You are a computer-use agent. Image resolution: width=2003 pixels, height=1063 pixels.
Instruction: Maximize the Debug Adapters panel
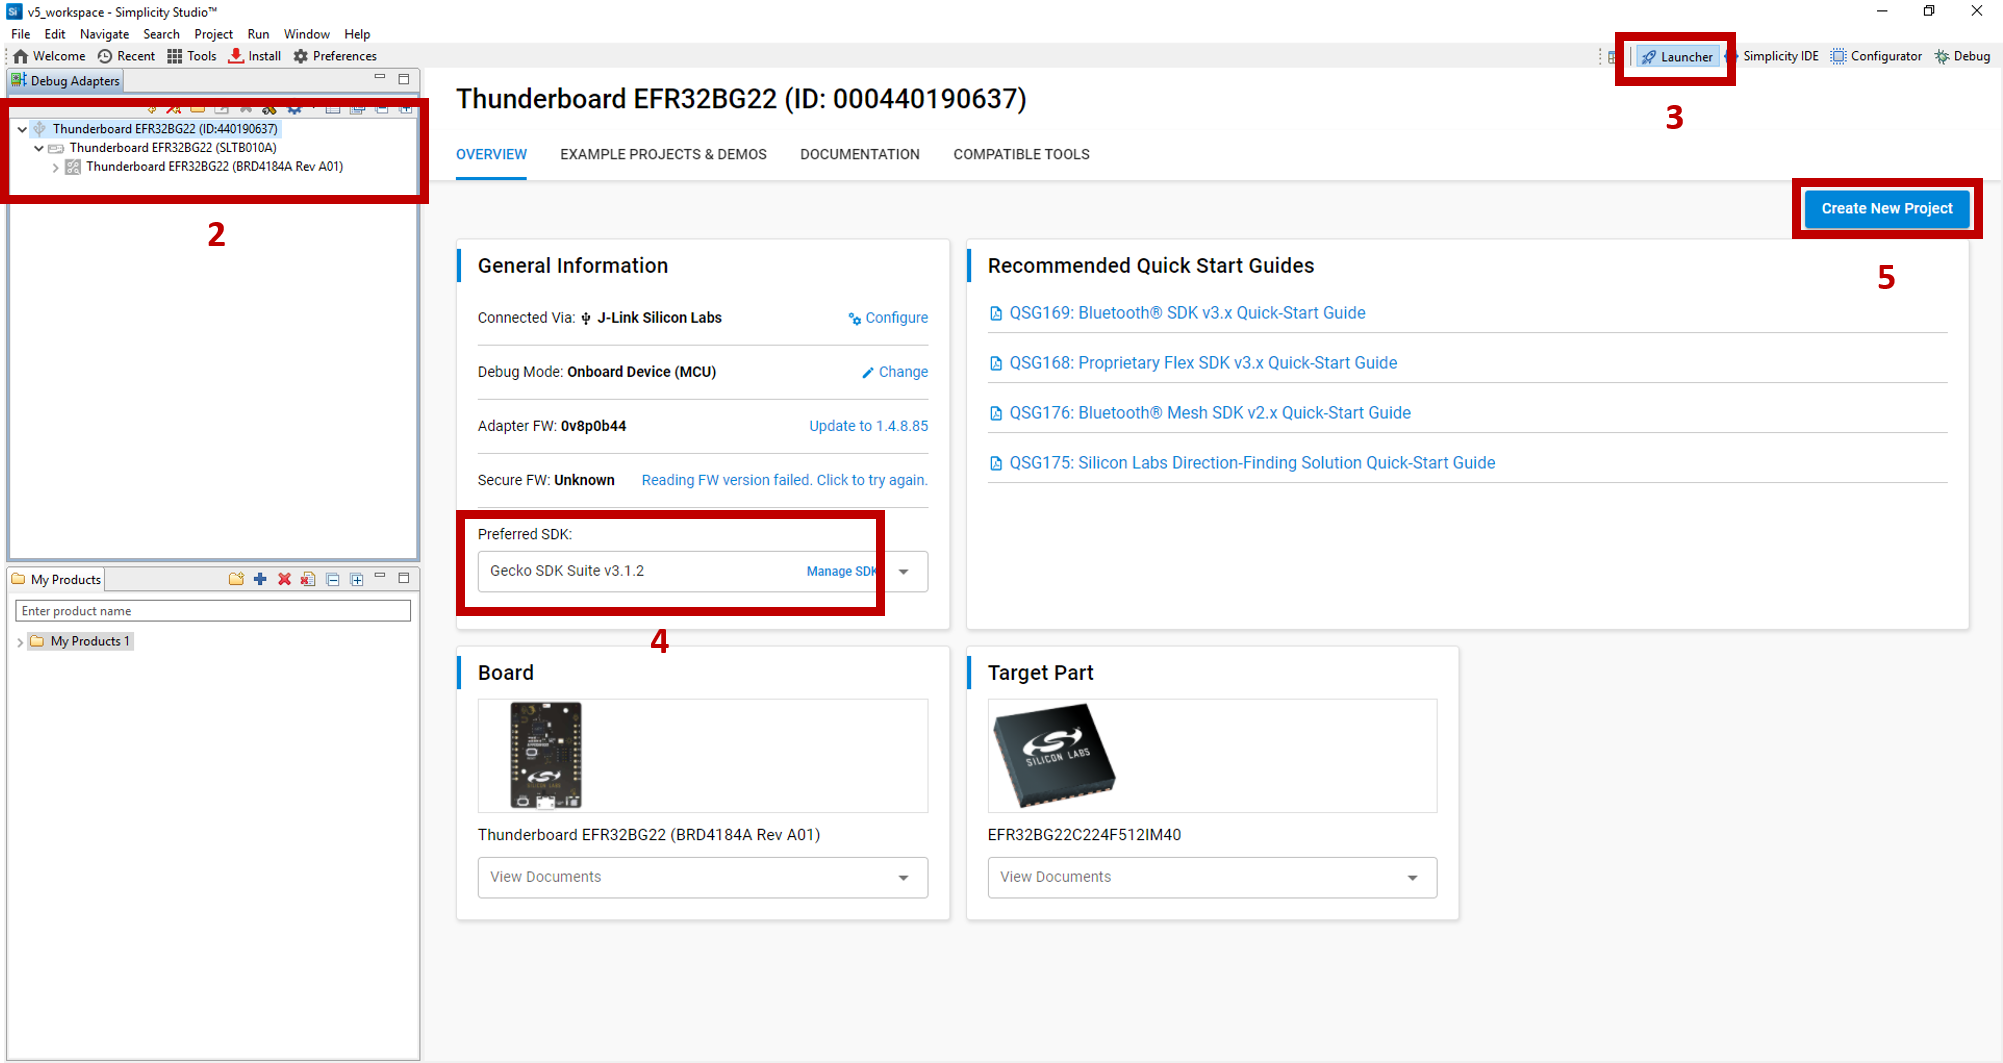404,79
